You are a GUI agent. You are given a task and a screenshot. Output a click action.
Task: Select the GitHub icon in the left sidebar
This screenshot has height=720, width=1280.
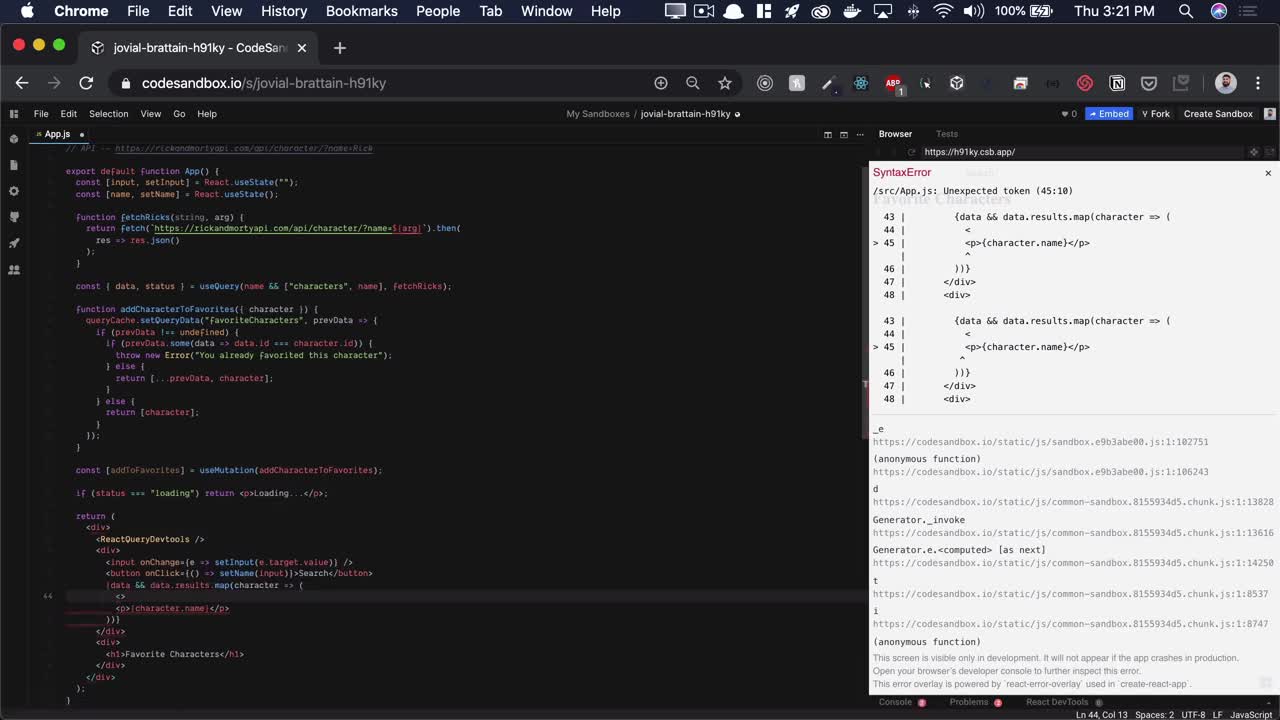pos(13,217)
